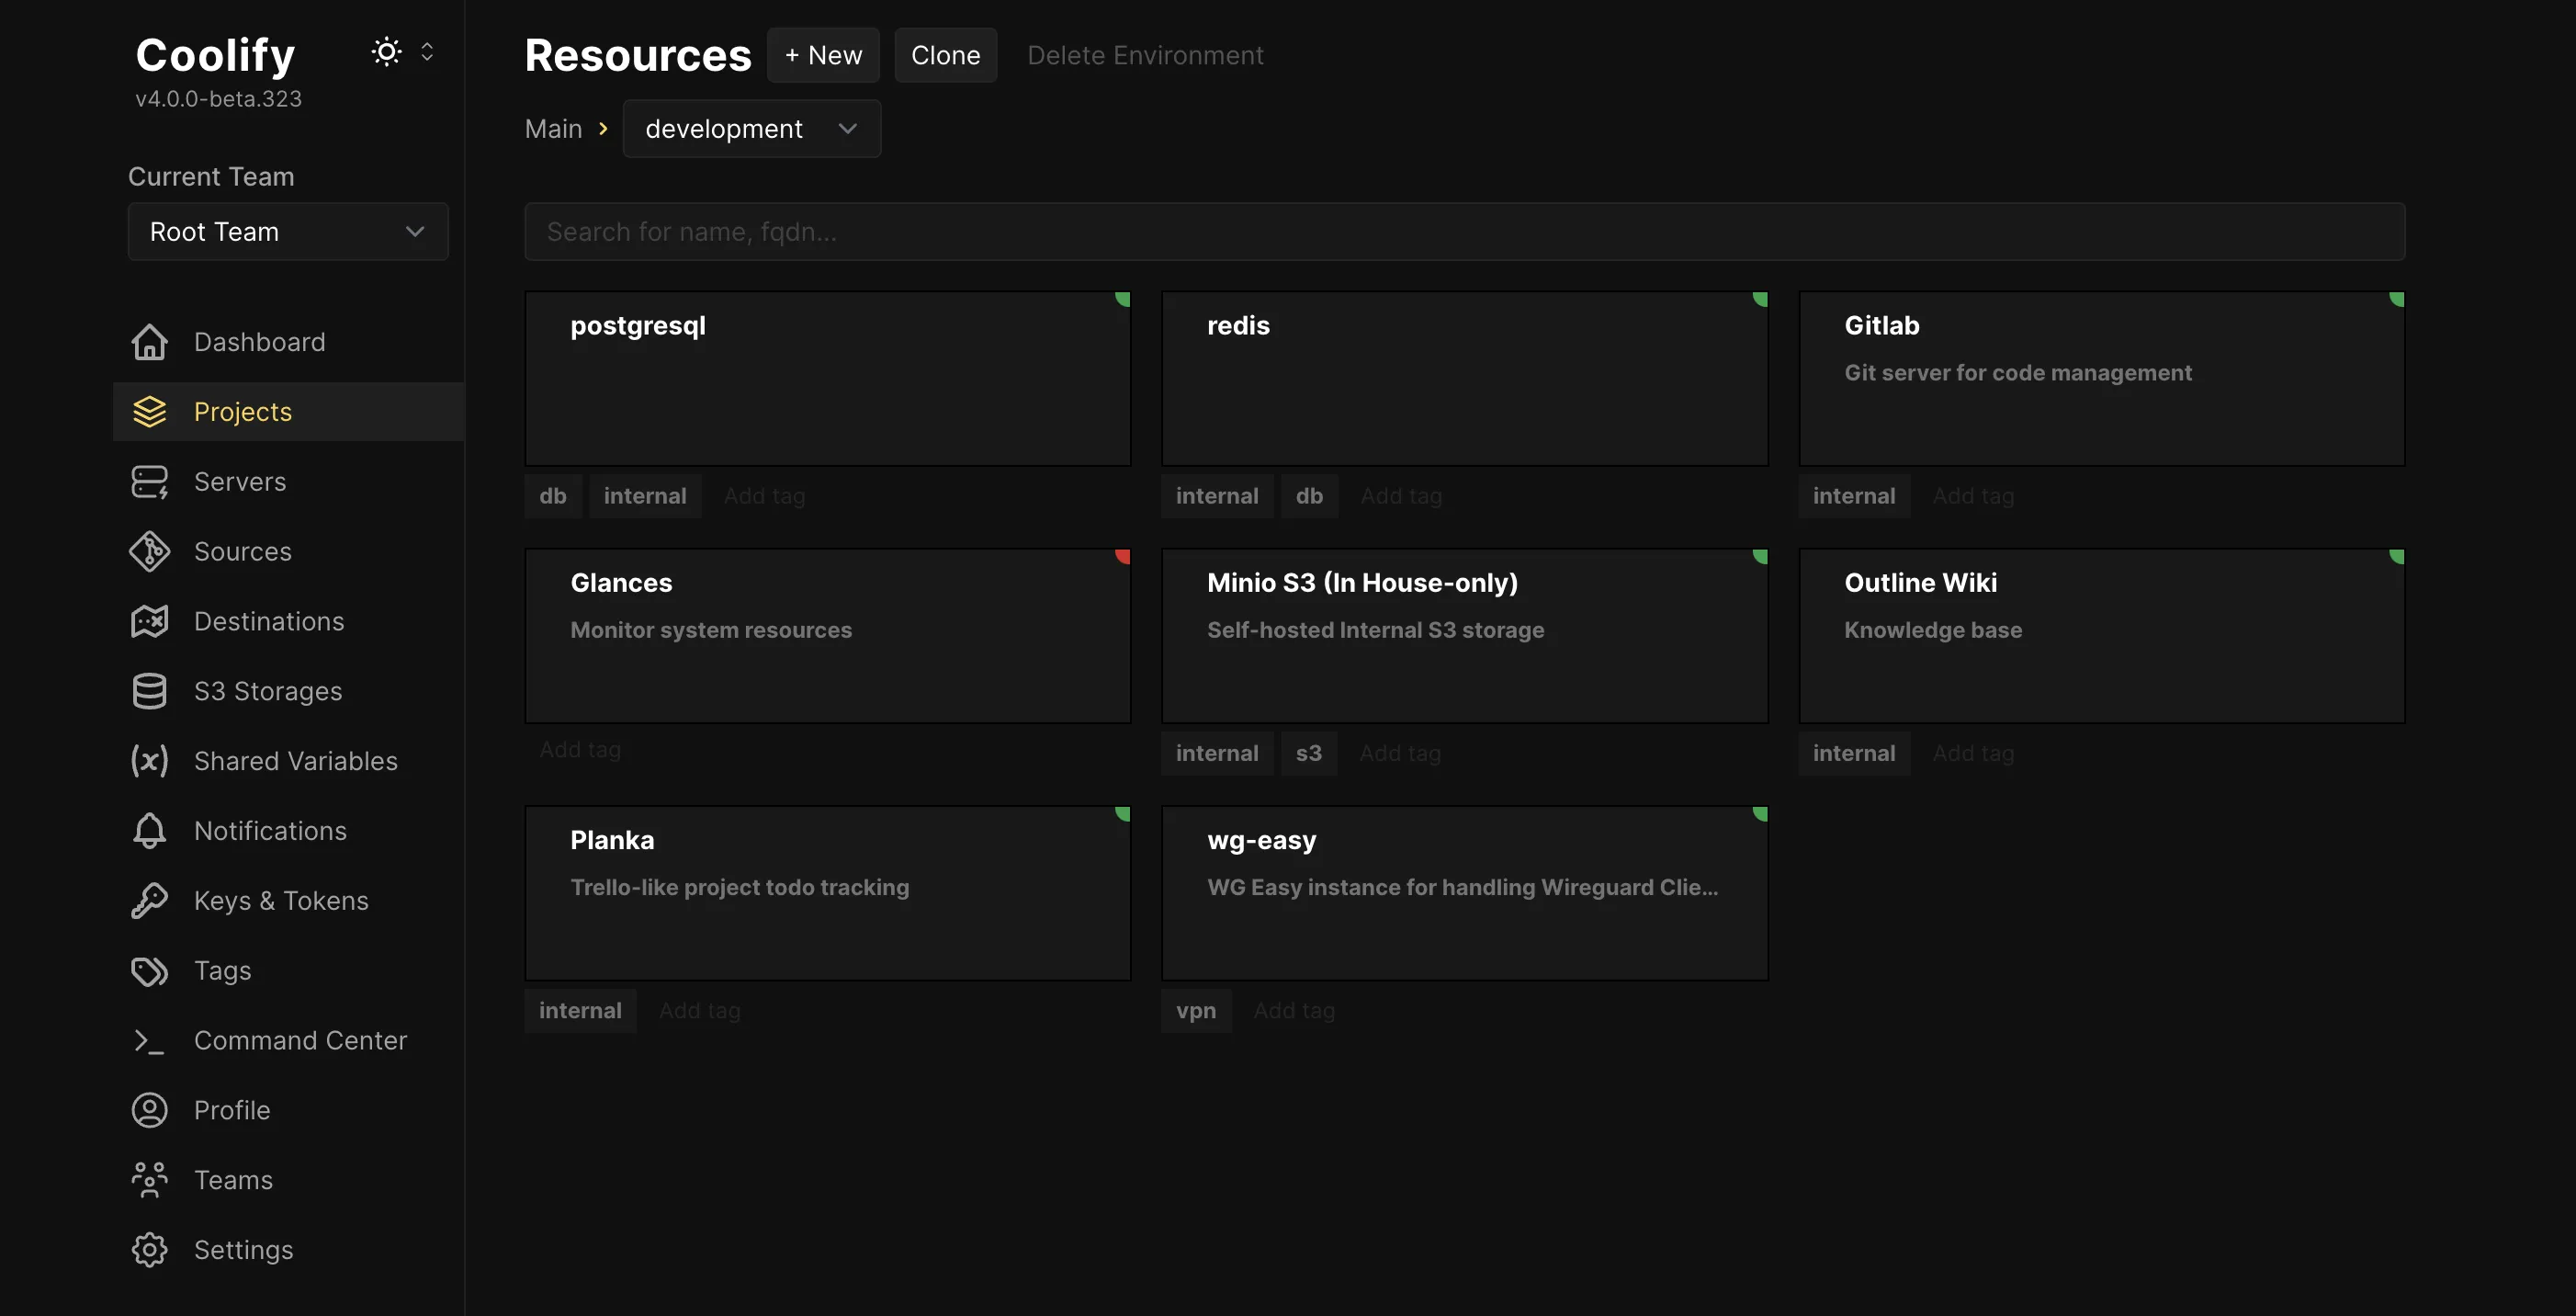2576x1316 pixels.
Task: Click search for name, fqdn field
Action: pos(1464,232)
